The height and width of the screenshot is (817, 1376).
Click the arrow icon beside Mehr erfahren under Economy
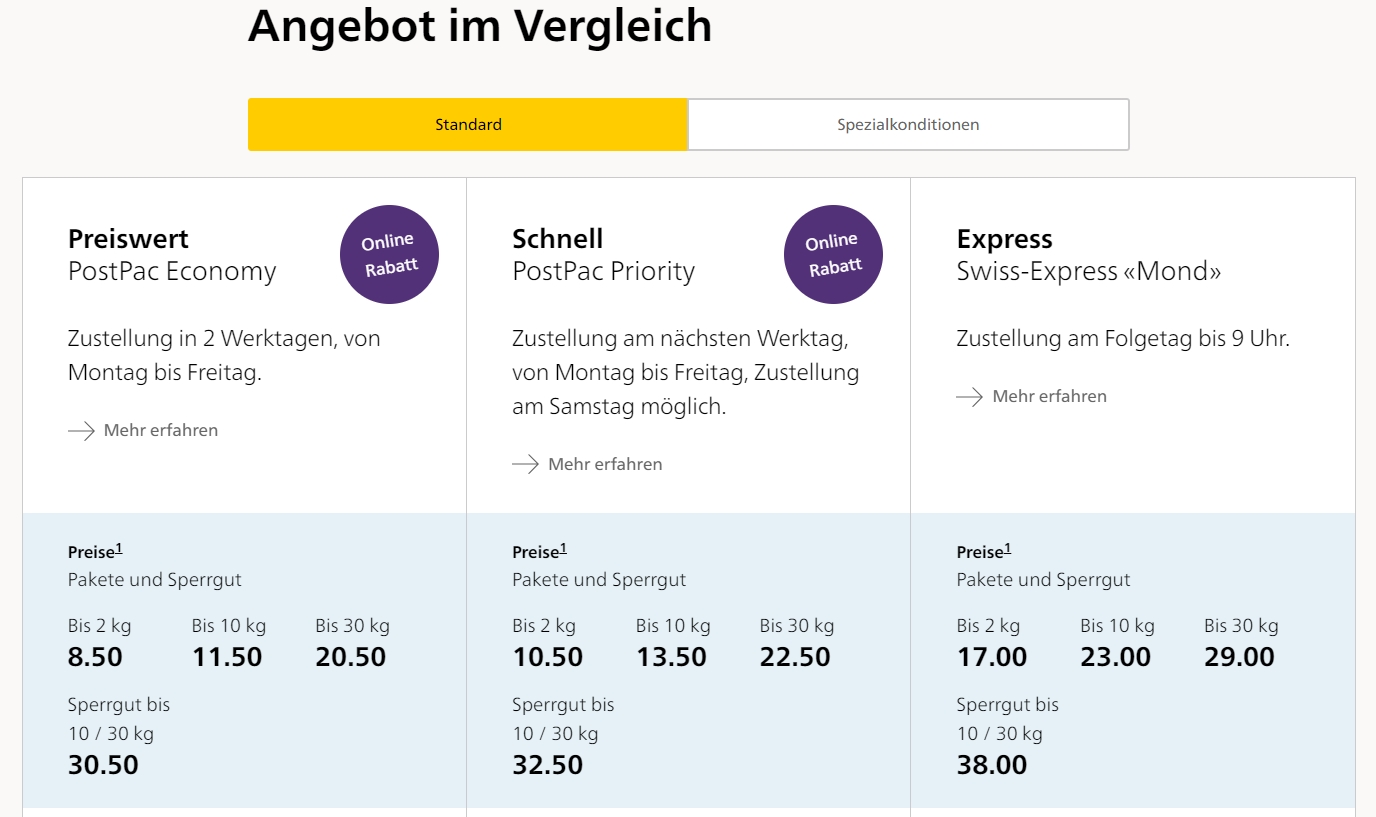(x=81, y=431)
